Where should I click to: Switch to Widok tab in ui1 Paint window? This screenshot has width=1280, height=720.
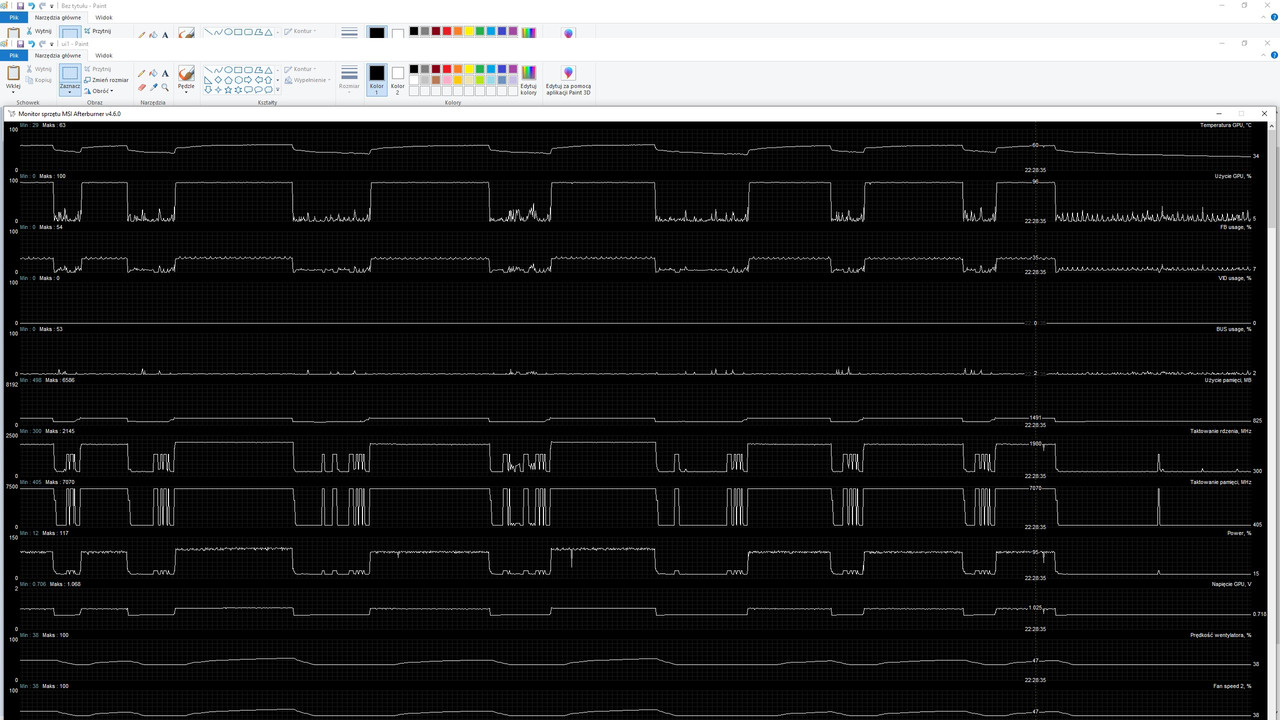click(104, 56)
